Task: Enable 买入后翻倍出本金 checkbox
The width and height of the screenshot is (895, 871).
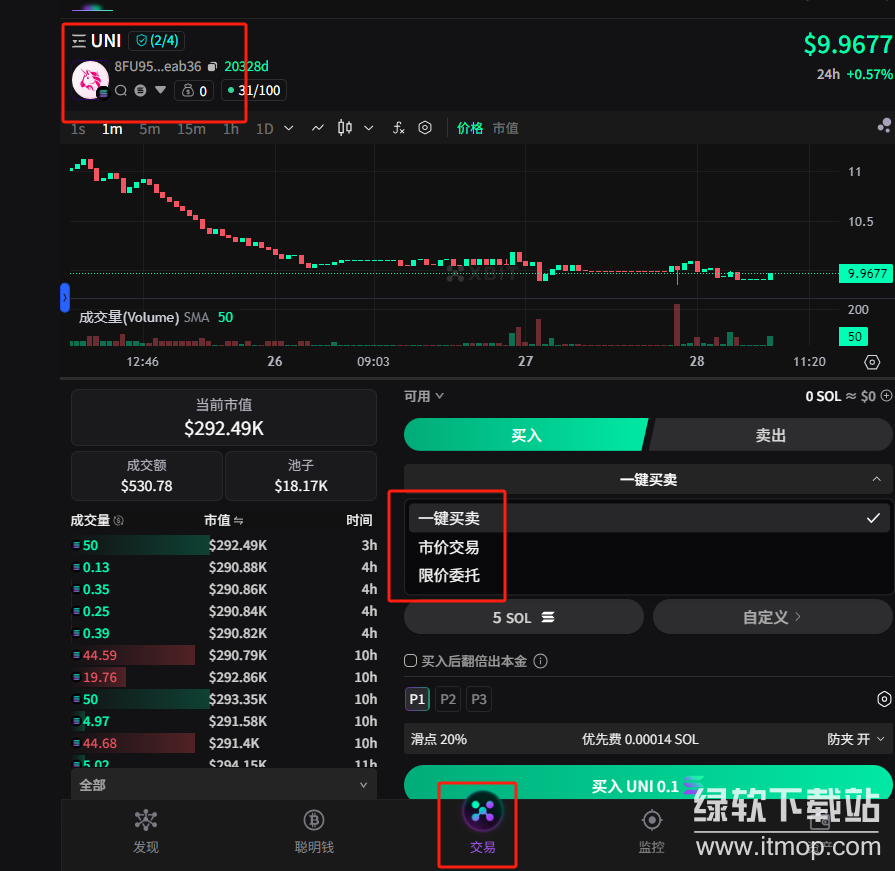Action: point(410,661)
